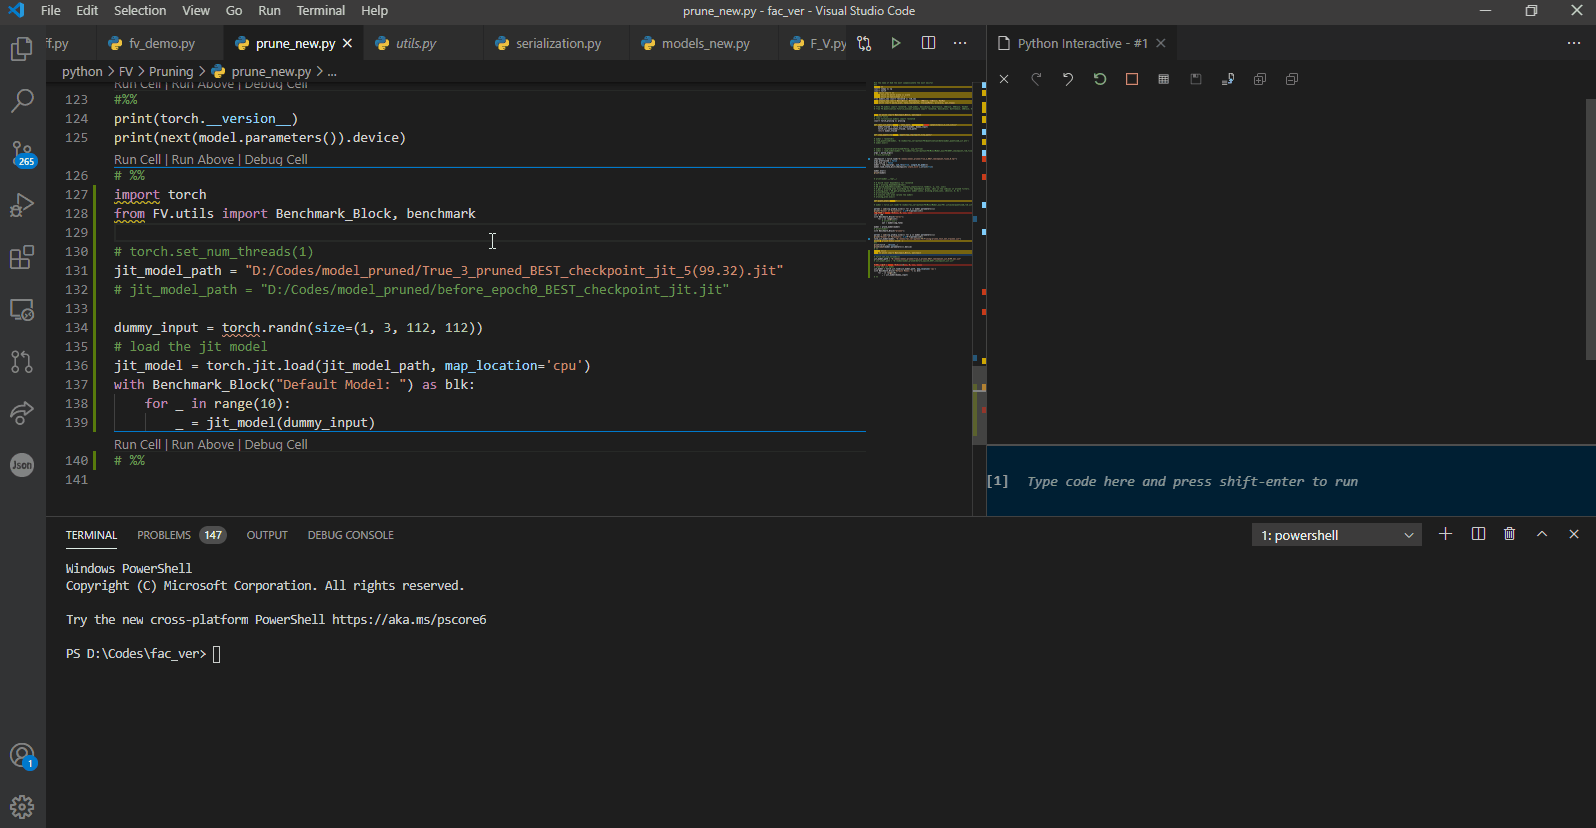Open the '1: powershell' terminal selector dropdown
The height and width of the screenshot is (828, 1596).
1336,535
